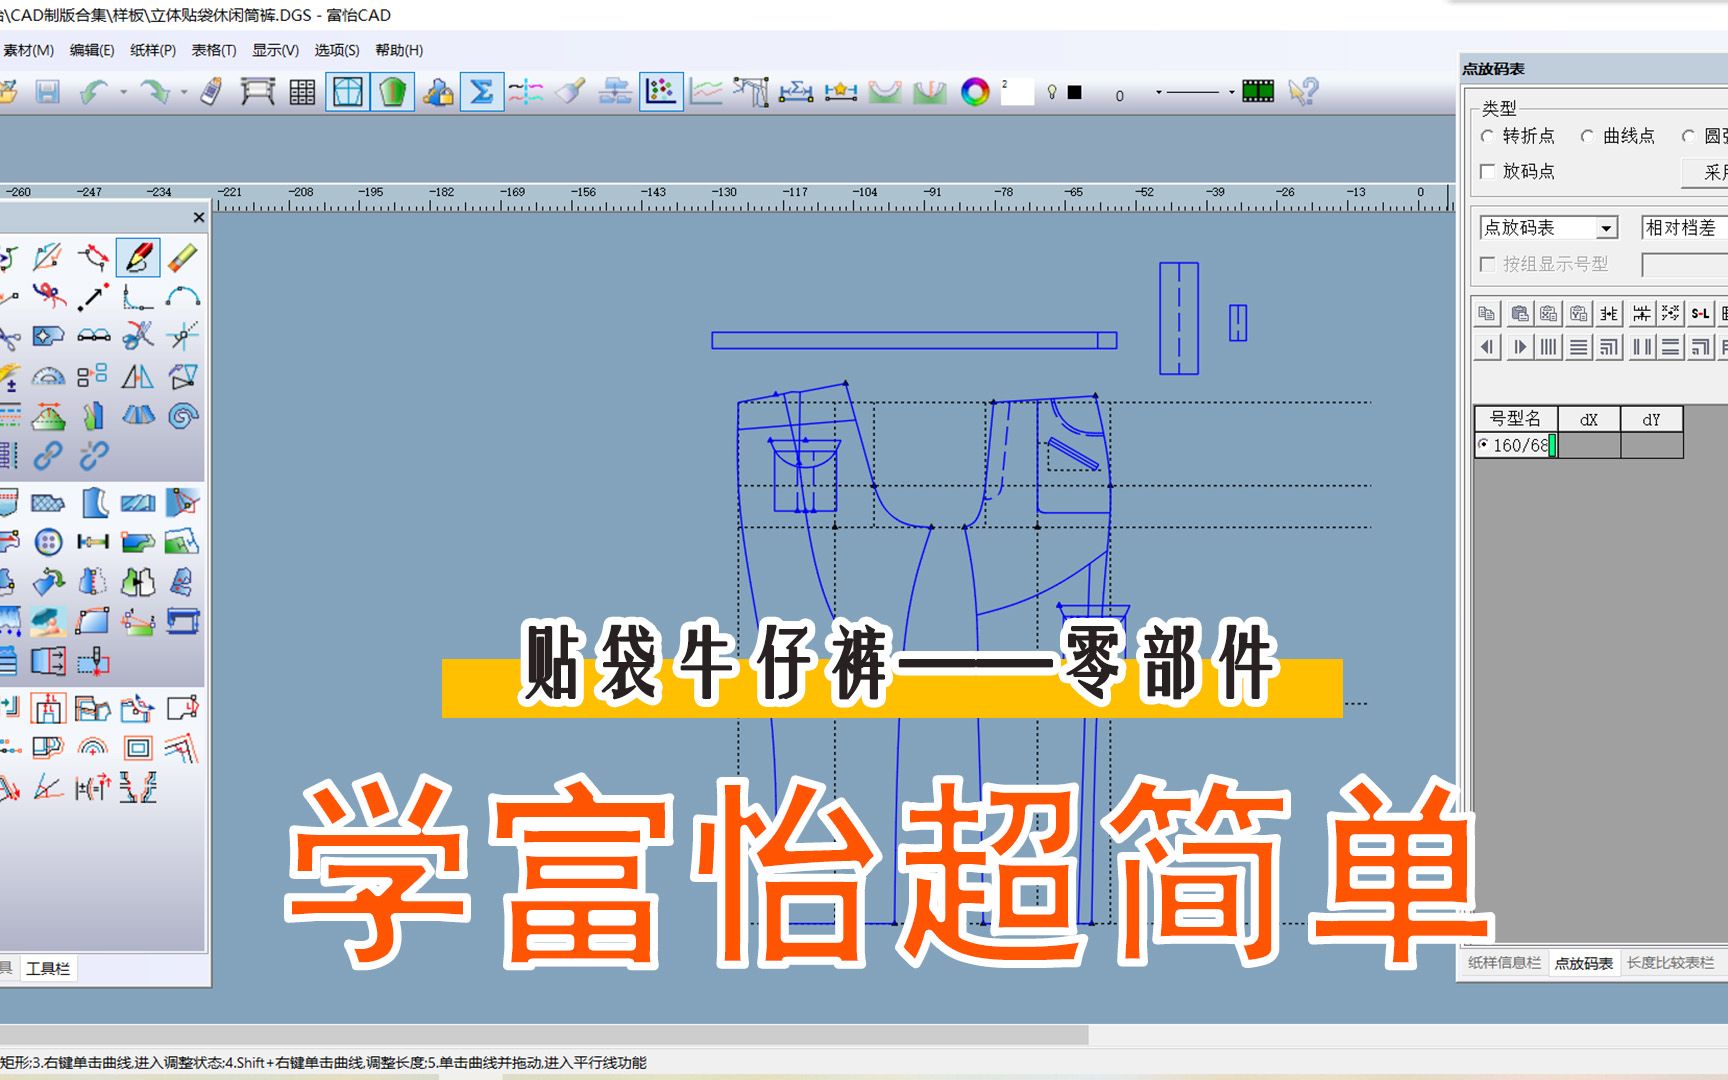Click the sigma summation icon
This screenshot has height=1080, width=1728.
pos(482,92)
